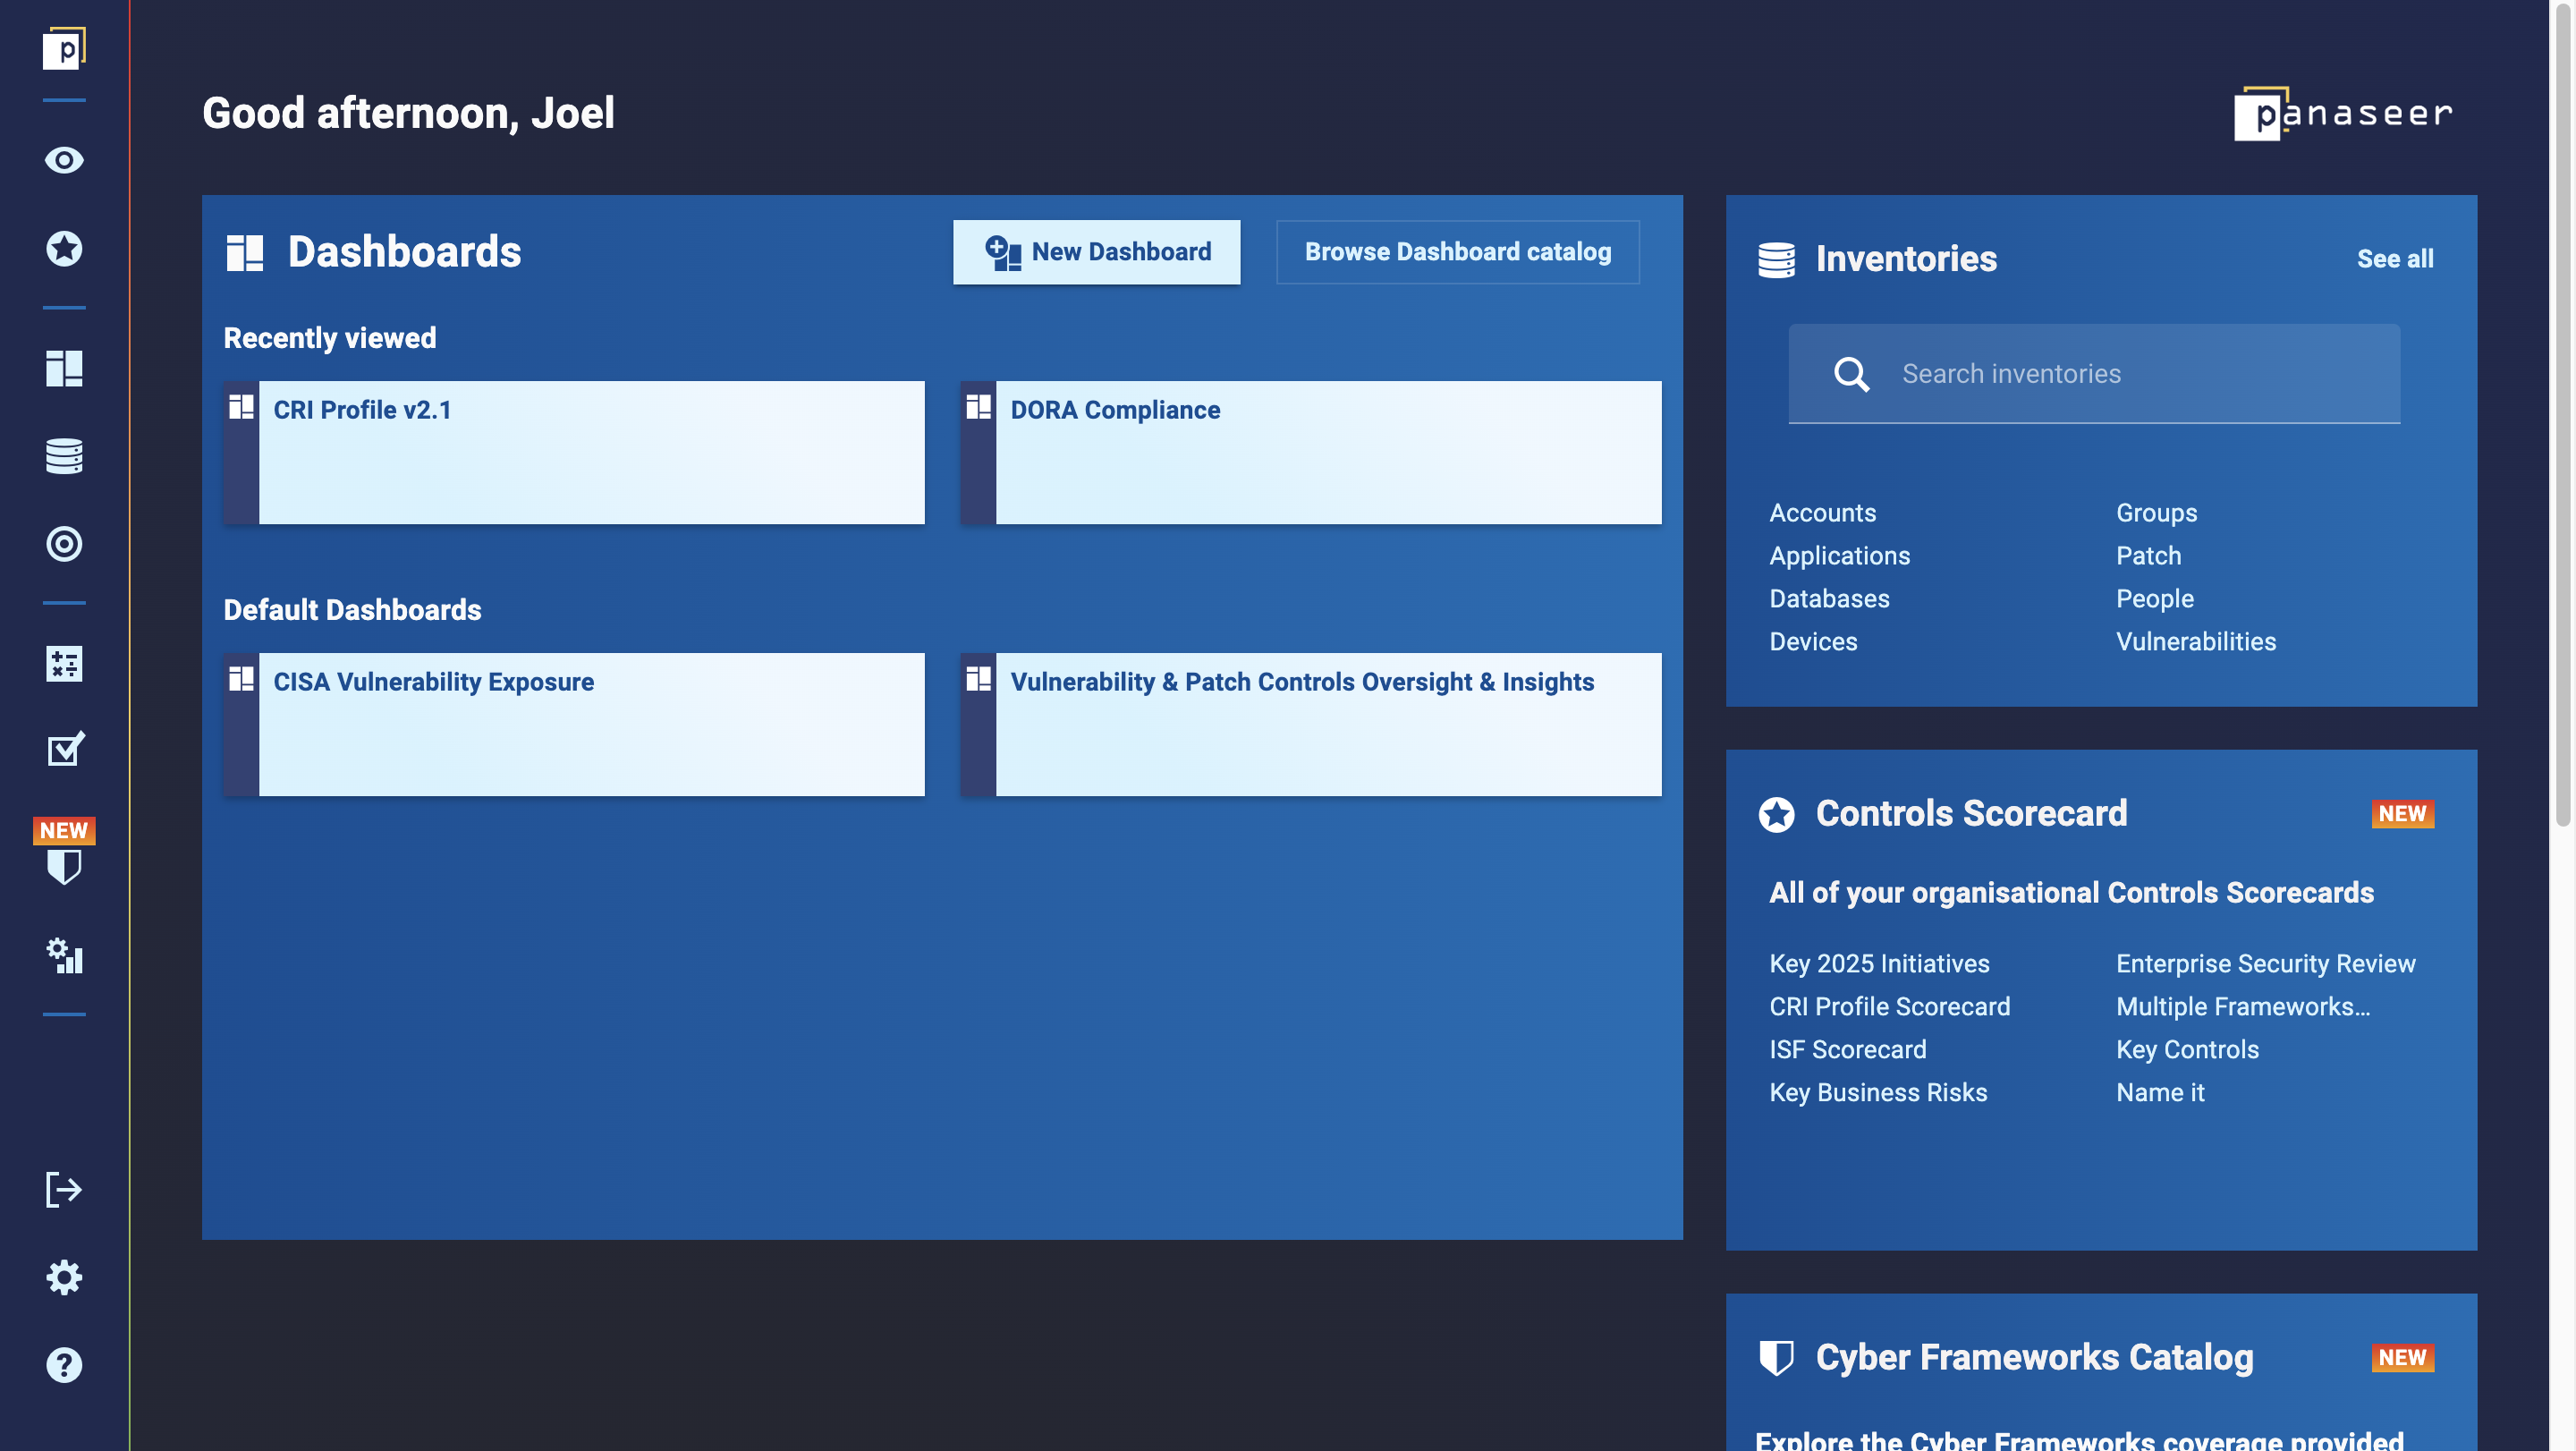Click CRI Profile v2.1 card dashboard icon
Screen dimensions: 2576x1451
tap(241, 407)
